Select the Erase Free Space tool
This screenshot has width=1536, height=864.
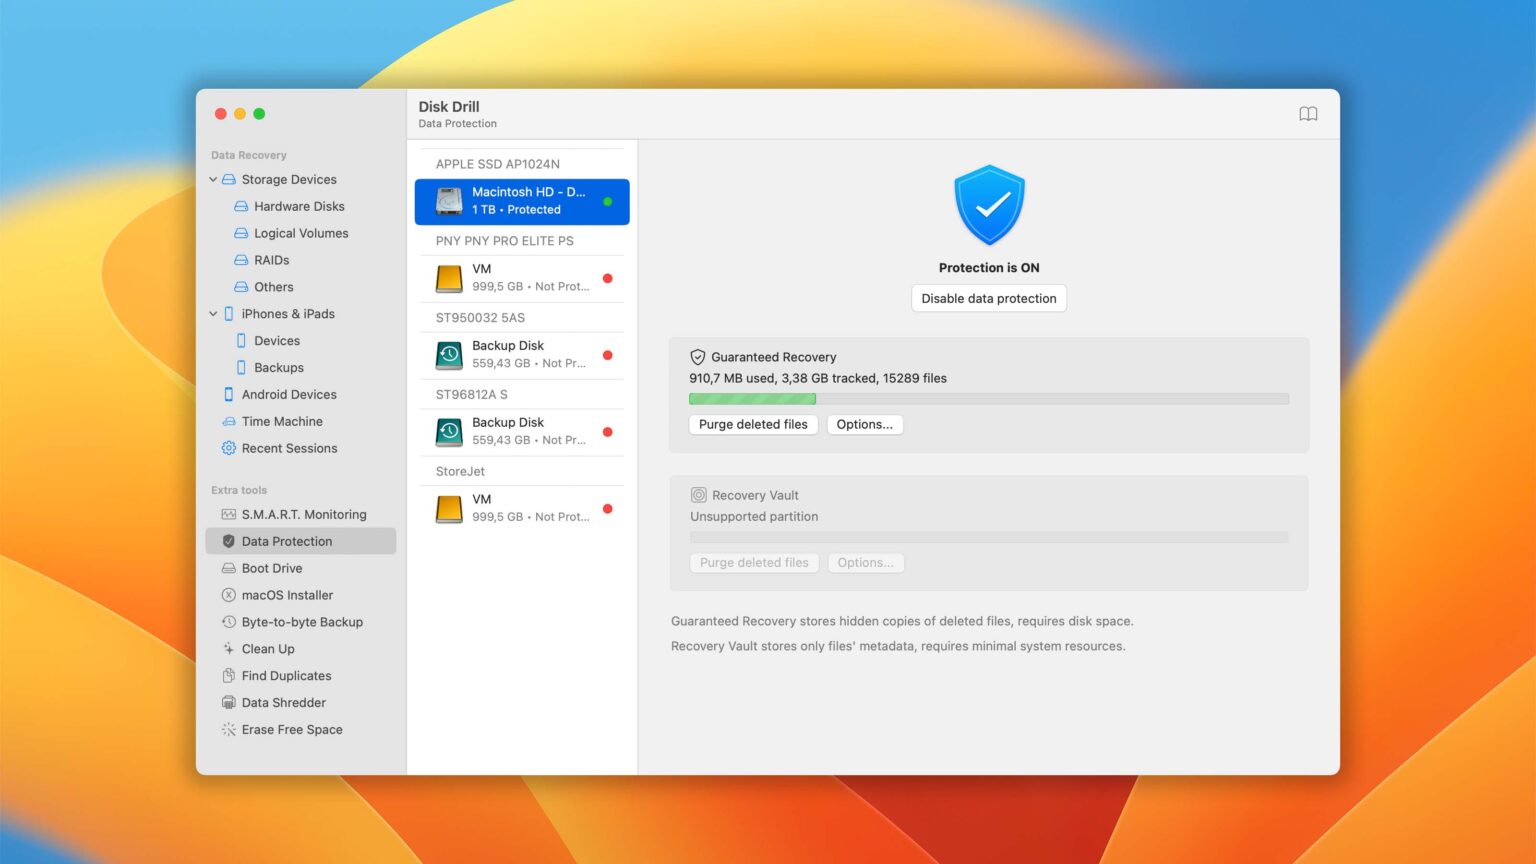292,729
